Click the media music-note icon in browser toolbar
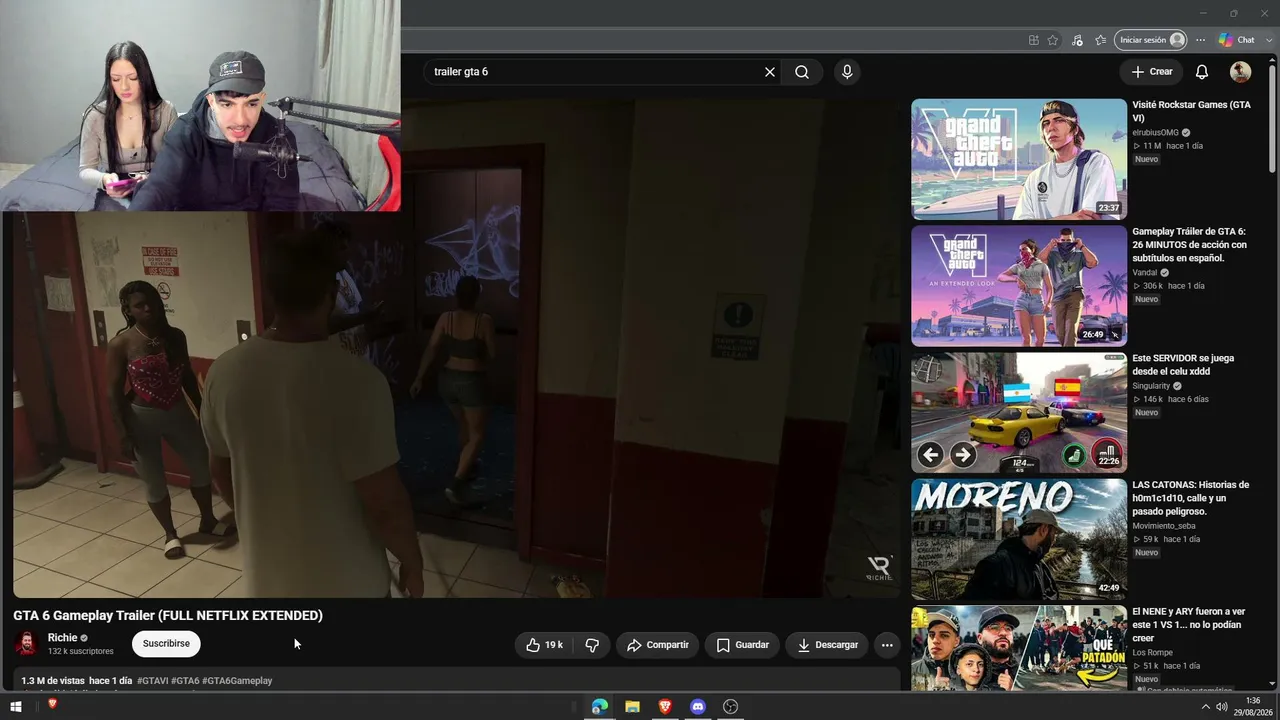 [1077, 40]
